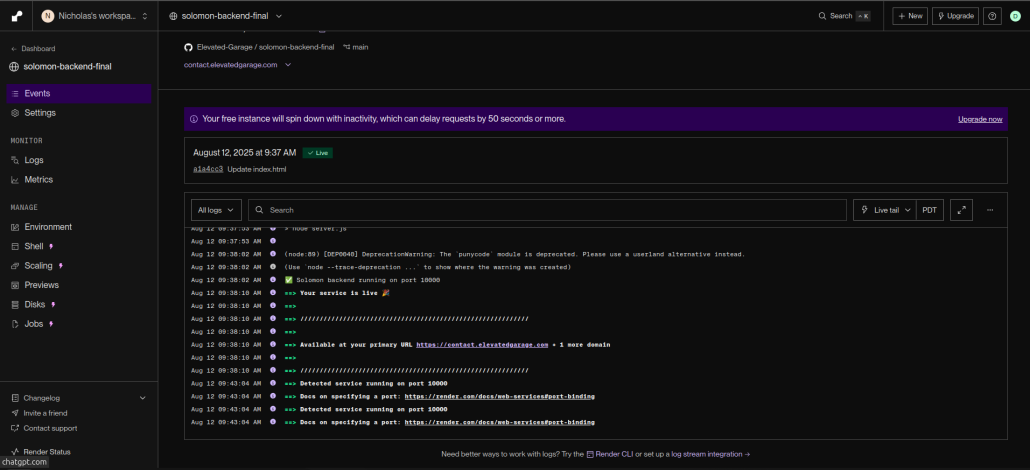Click the Render logo icon
Screen dimensions: 1030x470
(x=17, y=16)
